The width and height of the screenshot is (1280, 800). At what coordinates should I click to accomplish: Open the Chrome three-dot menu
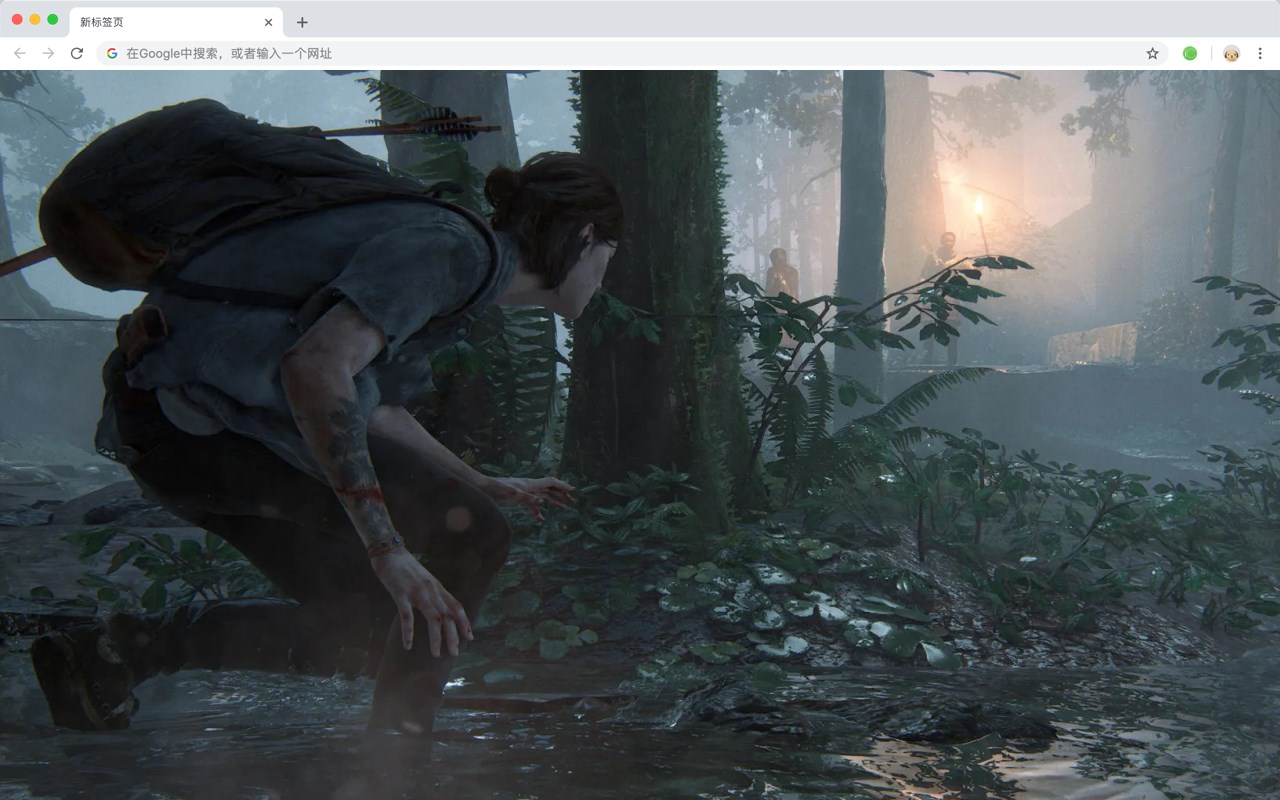(1260, 53)
